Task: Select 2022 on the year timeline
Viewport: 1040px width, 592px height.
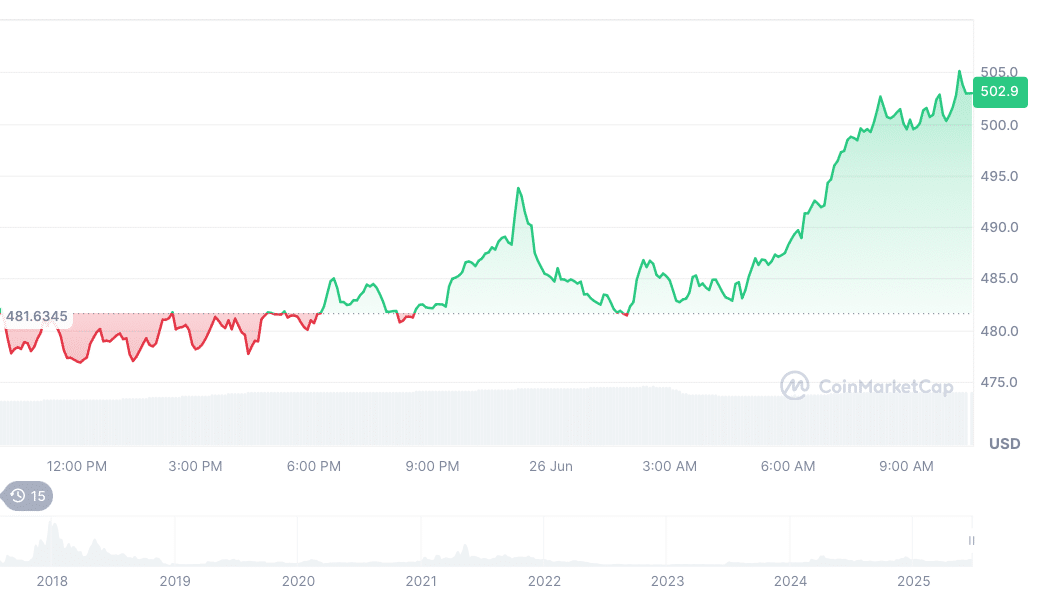Action: pyautogui.click(x=544, y=581)
